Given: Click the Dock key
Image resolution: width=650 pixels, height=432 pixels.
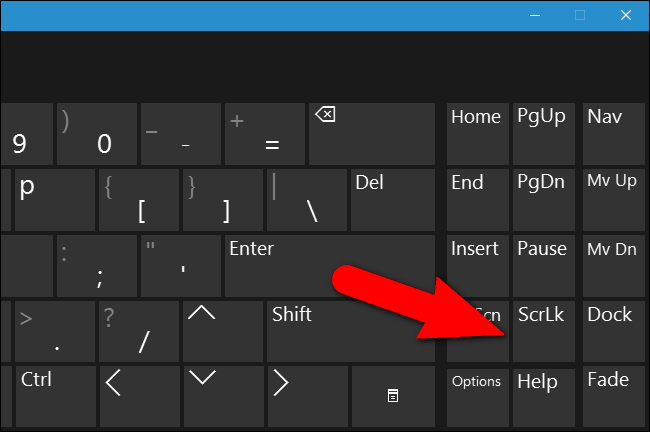Looking at the screenshot, I should click(614, 331).
